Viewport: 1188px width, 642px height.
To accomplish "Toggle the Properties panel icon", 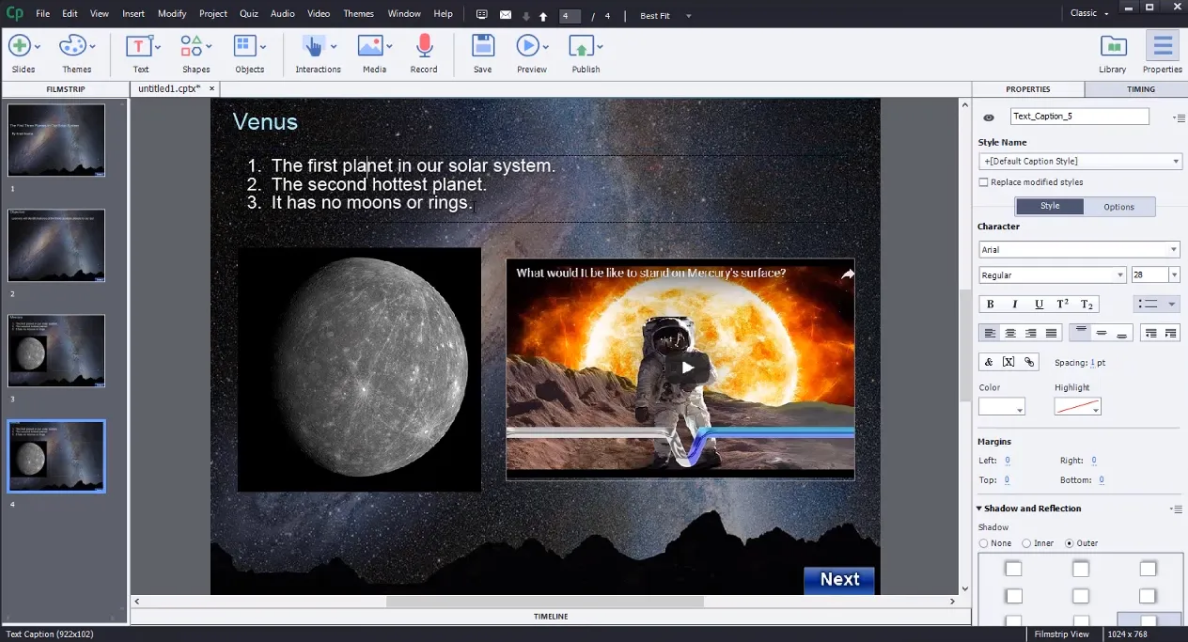I will [1162, 47].
